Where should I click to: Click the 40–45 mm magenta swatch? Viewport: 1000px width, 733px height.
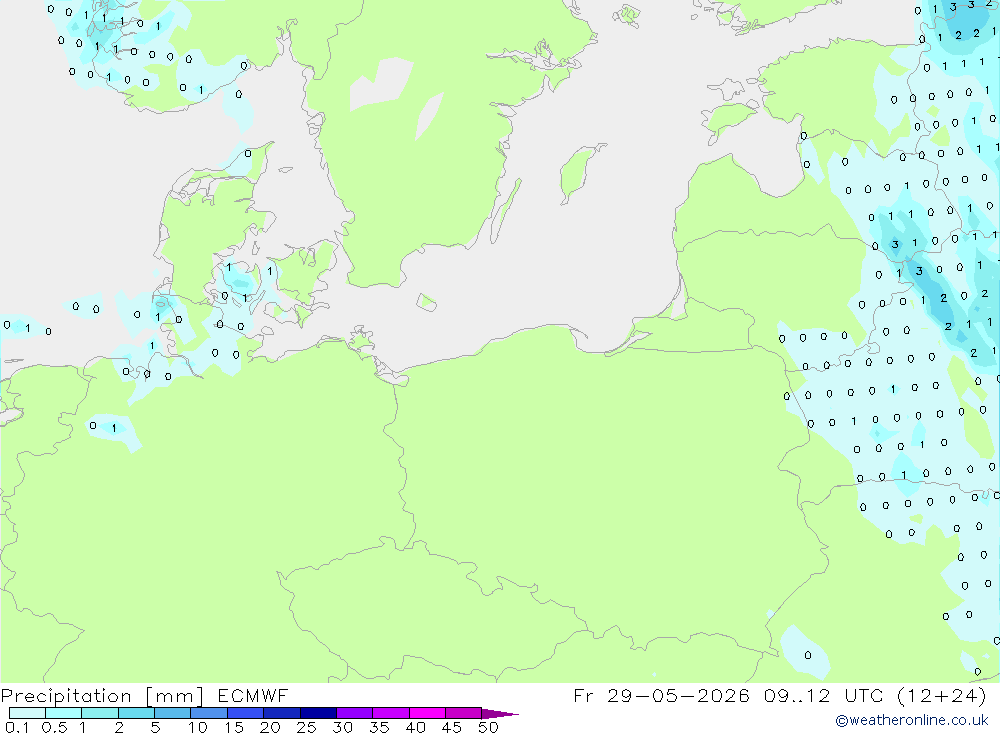(x=427, y=713)
